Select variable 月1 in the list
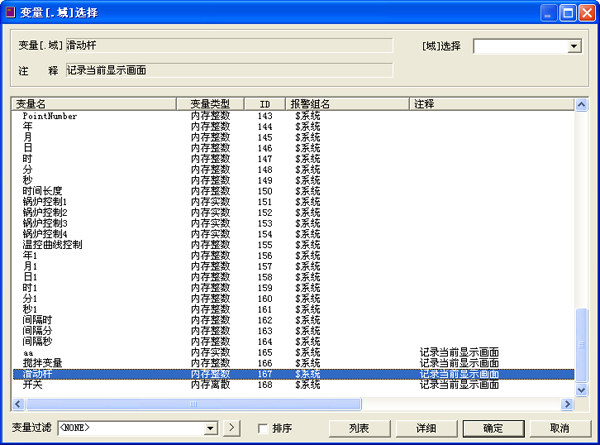The height and width of the screenshot is (445, 600). click(x=293, y=266)
